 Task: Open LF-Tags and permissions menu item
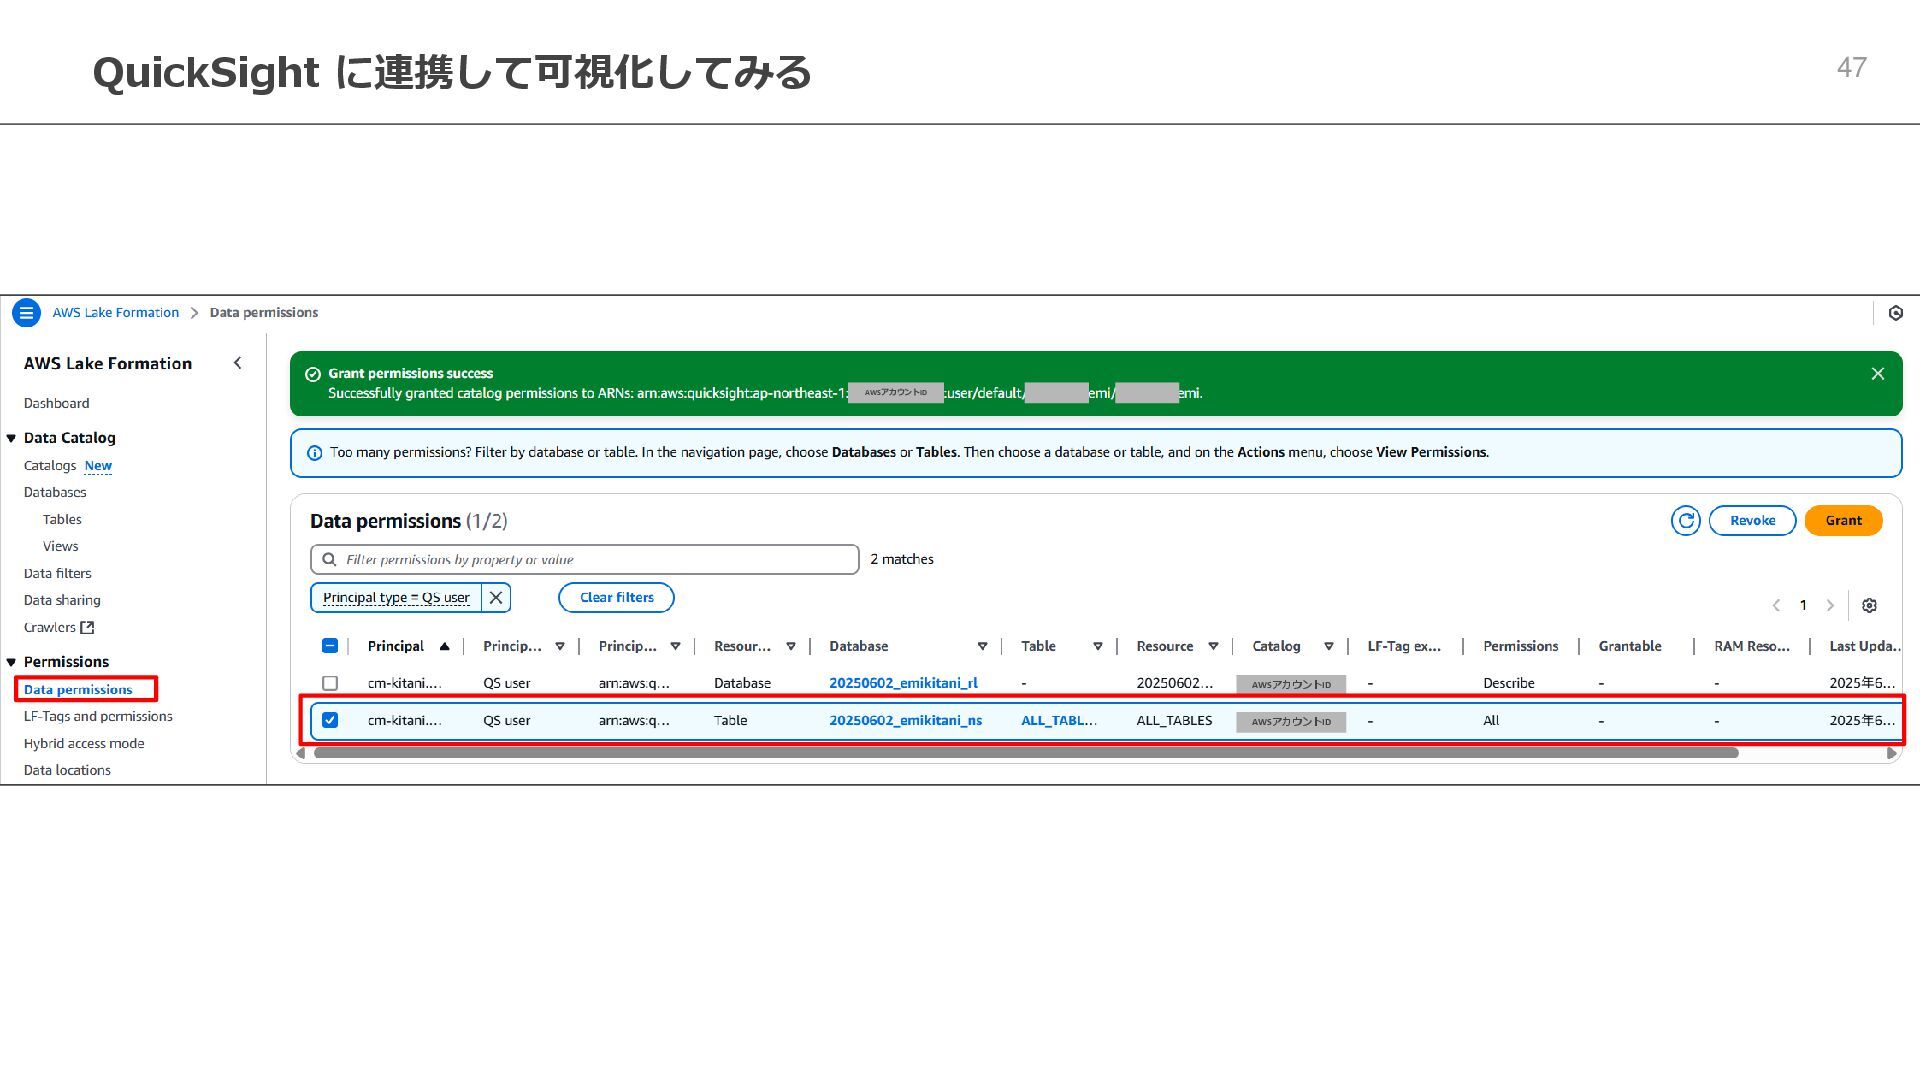point(98,717)
